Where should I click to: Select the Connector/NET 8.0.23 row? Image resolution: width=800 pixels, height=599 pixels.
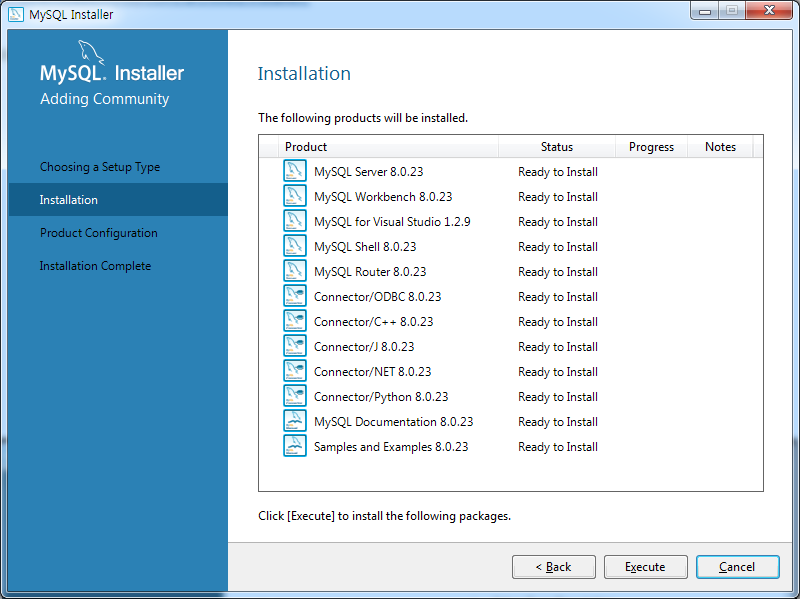[511, 371]
